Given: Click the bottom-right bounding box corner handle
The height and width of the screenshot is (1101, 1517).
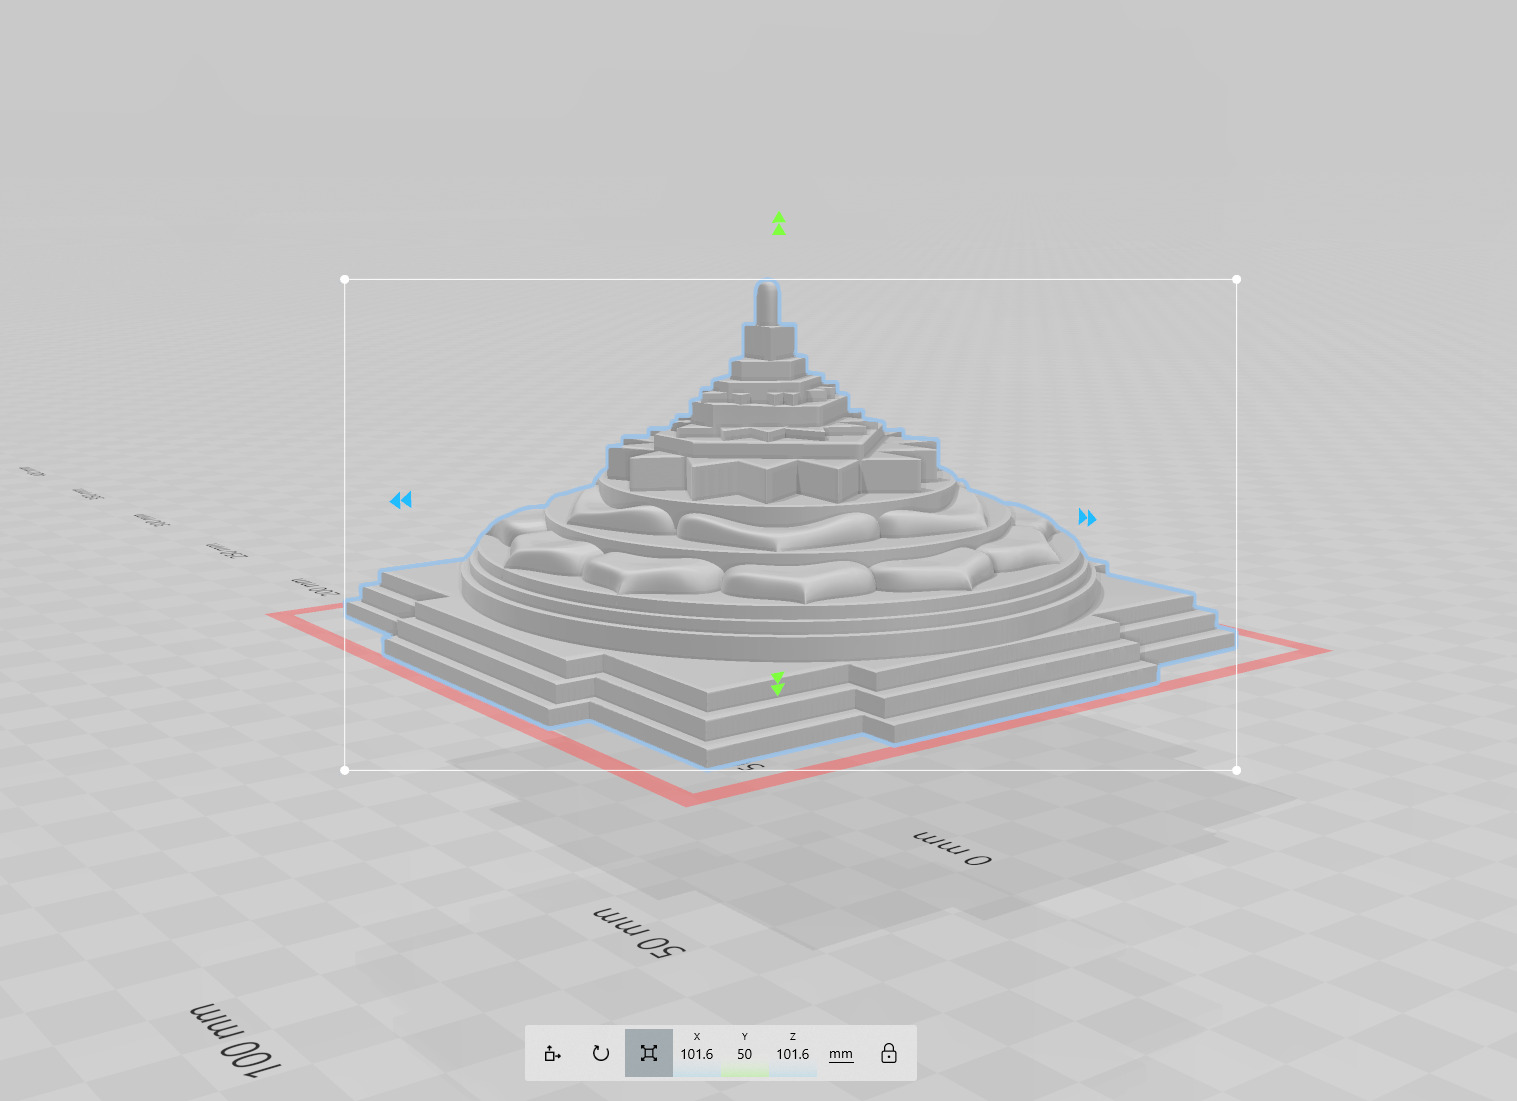Looking at the screenshot, I should tap(1237, 770).
